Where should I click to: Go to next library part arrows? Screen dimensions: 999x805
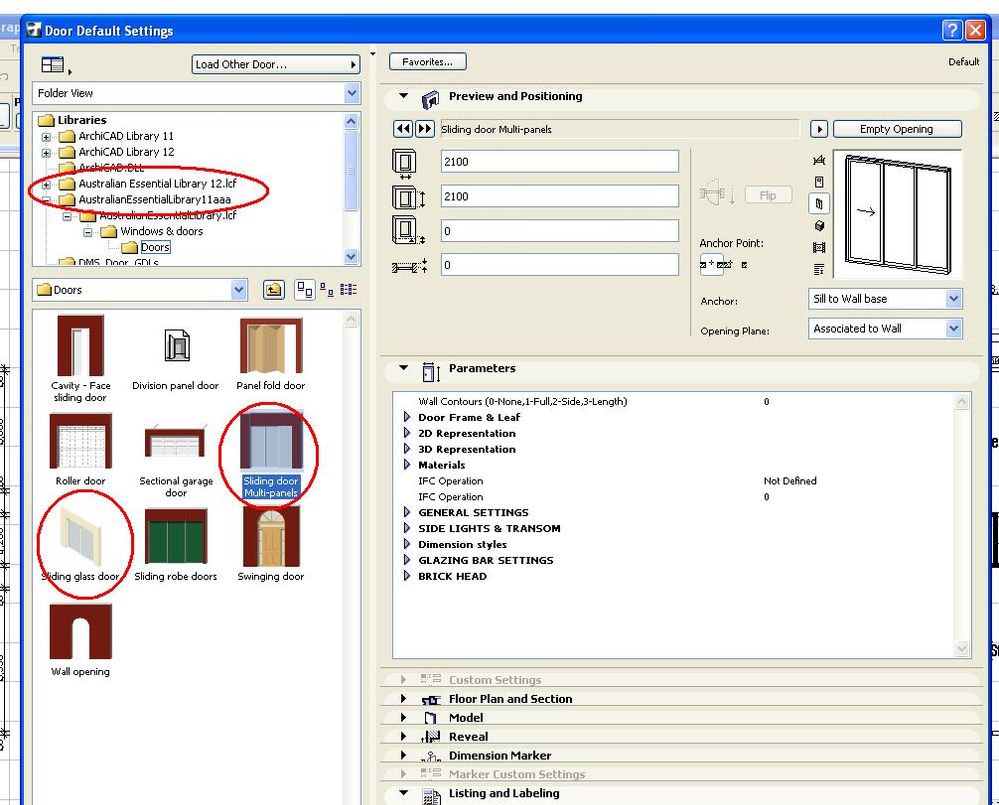(425, 129)
